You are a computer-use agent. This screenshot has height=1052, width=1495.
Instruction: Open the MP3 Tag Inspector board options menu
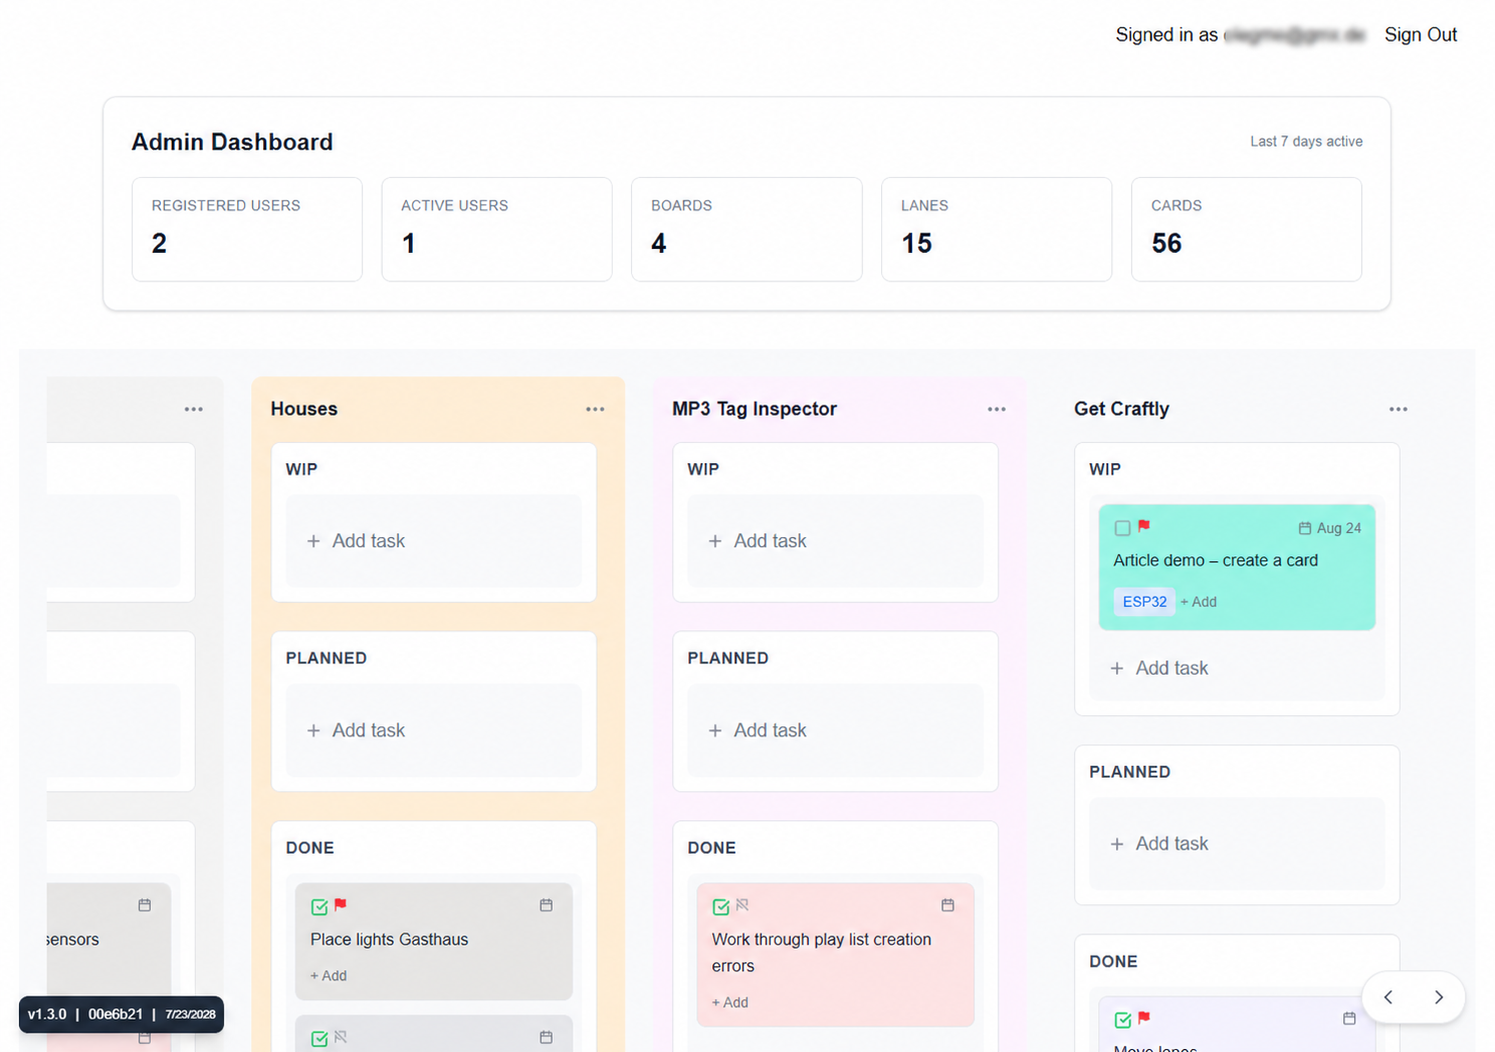tap(997, 409)
